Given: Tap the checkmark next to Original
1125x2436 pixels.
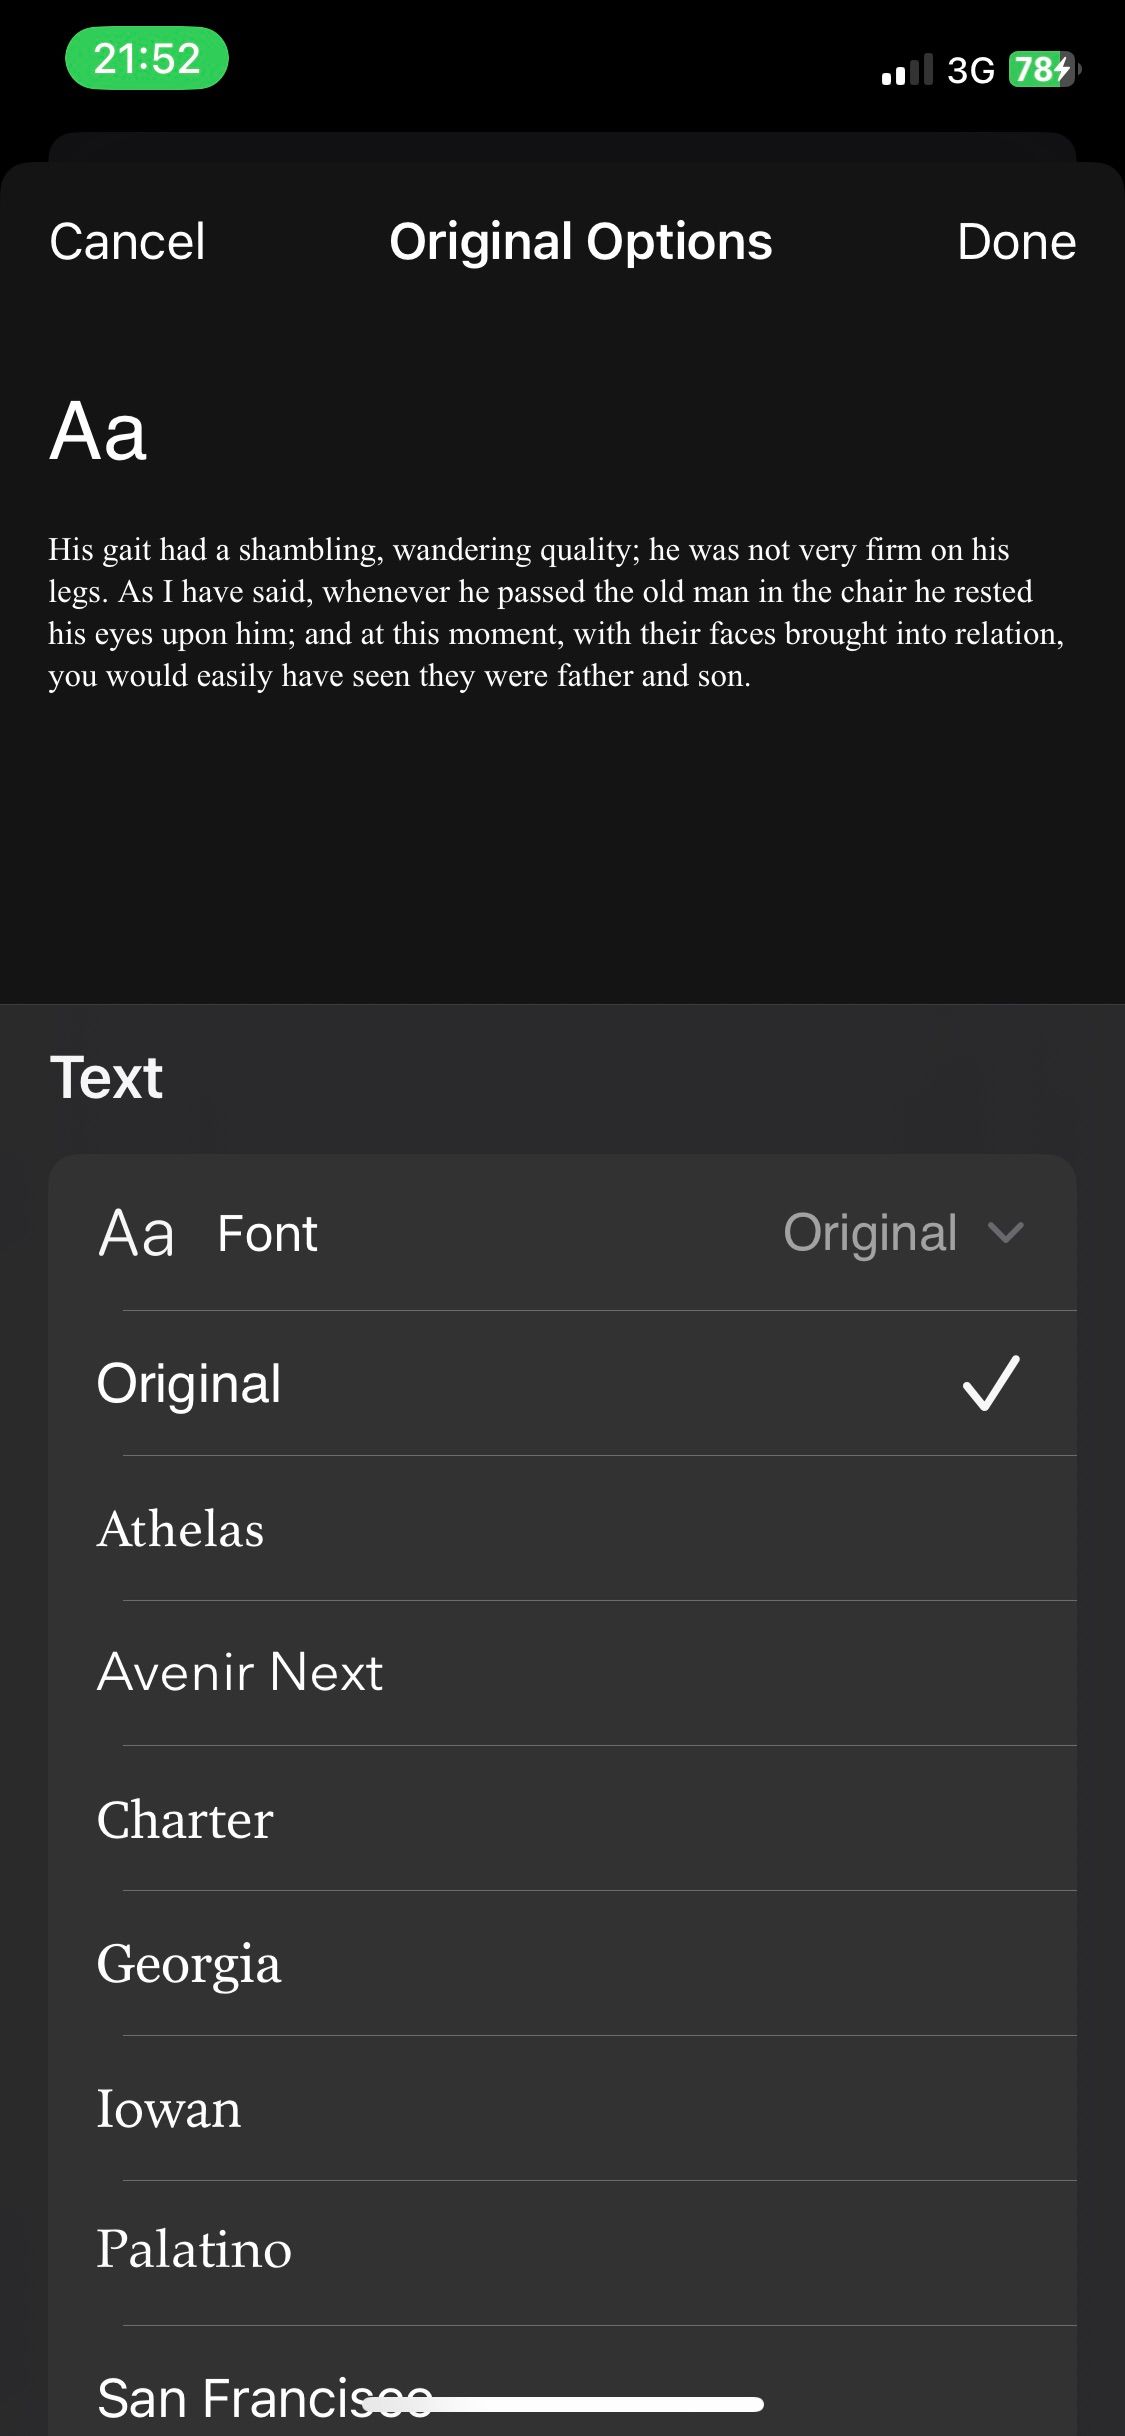Looking at the screenshot, I should point(990,1383).
